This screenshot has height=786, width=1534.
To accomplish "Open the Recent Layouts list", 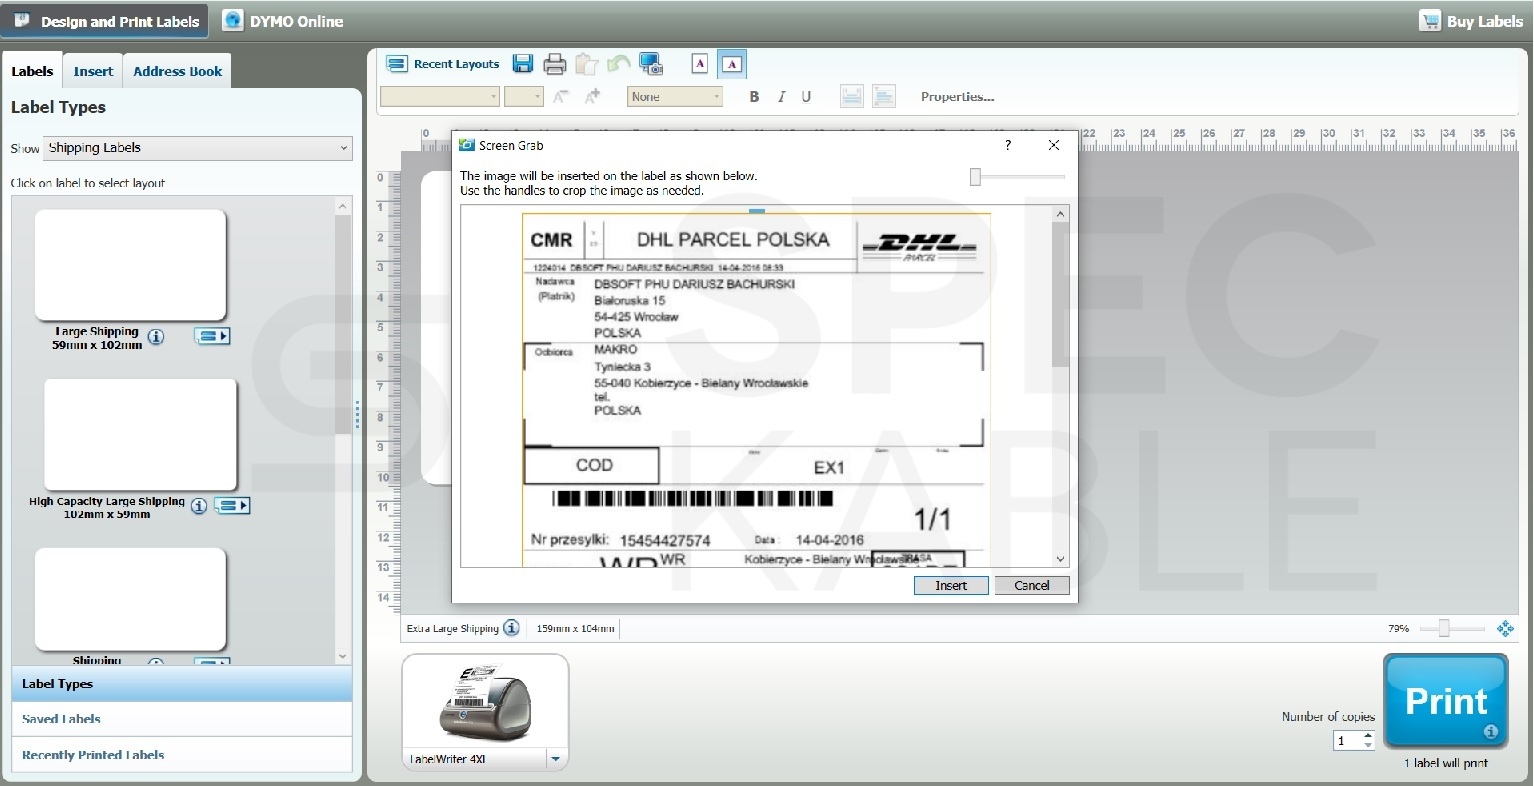I will pos(443,64).
